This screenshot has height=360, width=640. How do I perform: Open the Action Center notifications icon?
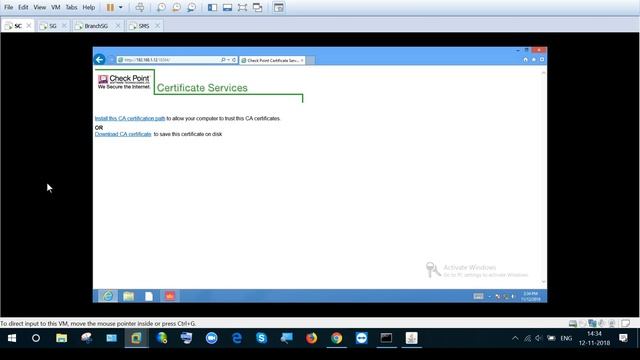coord(623,338)
